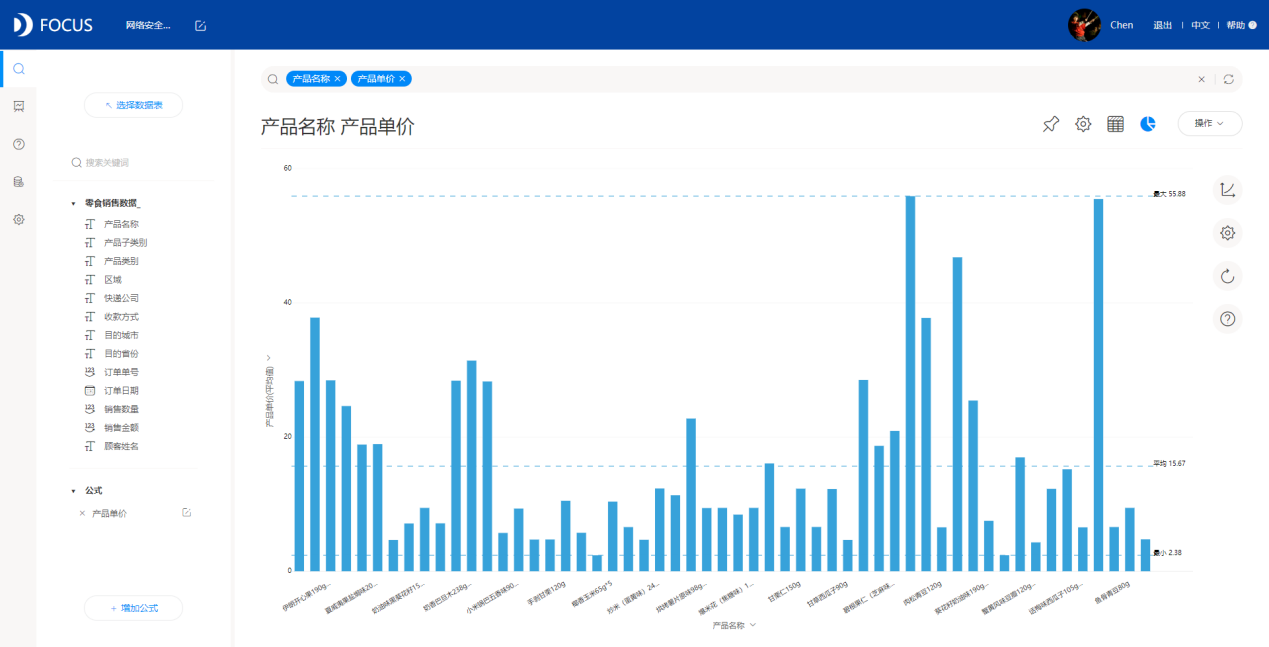This screenshot has height=647, width=1269.
Task: Click the 选择数据表 button
Action: click(x=133, y=104)
